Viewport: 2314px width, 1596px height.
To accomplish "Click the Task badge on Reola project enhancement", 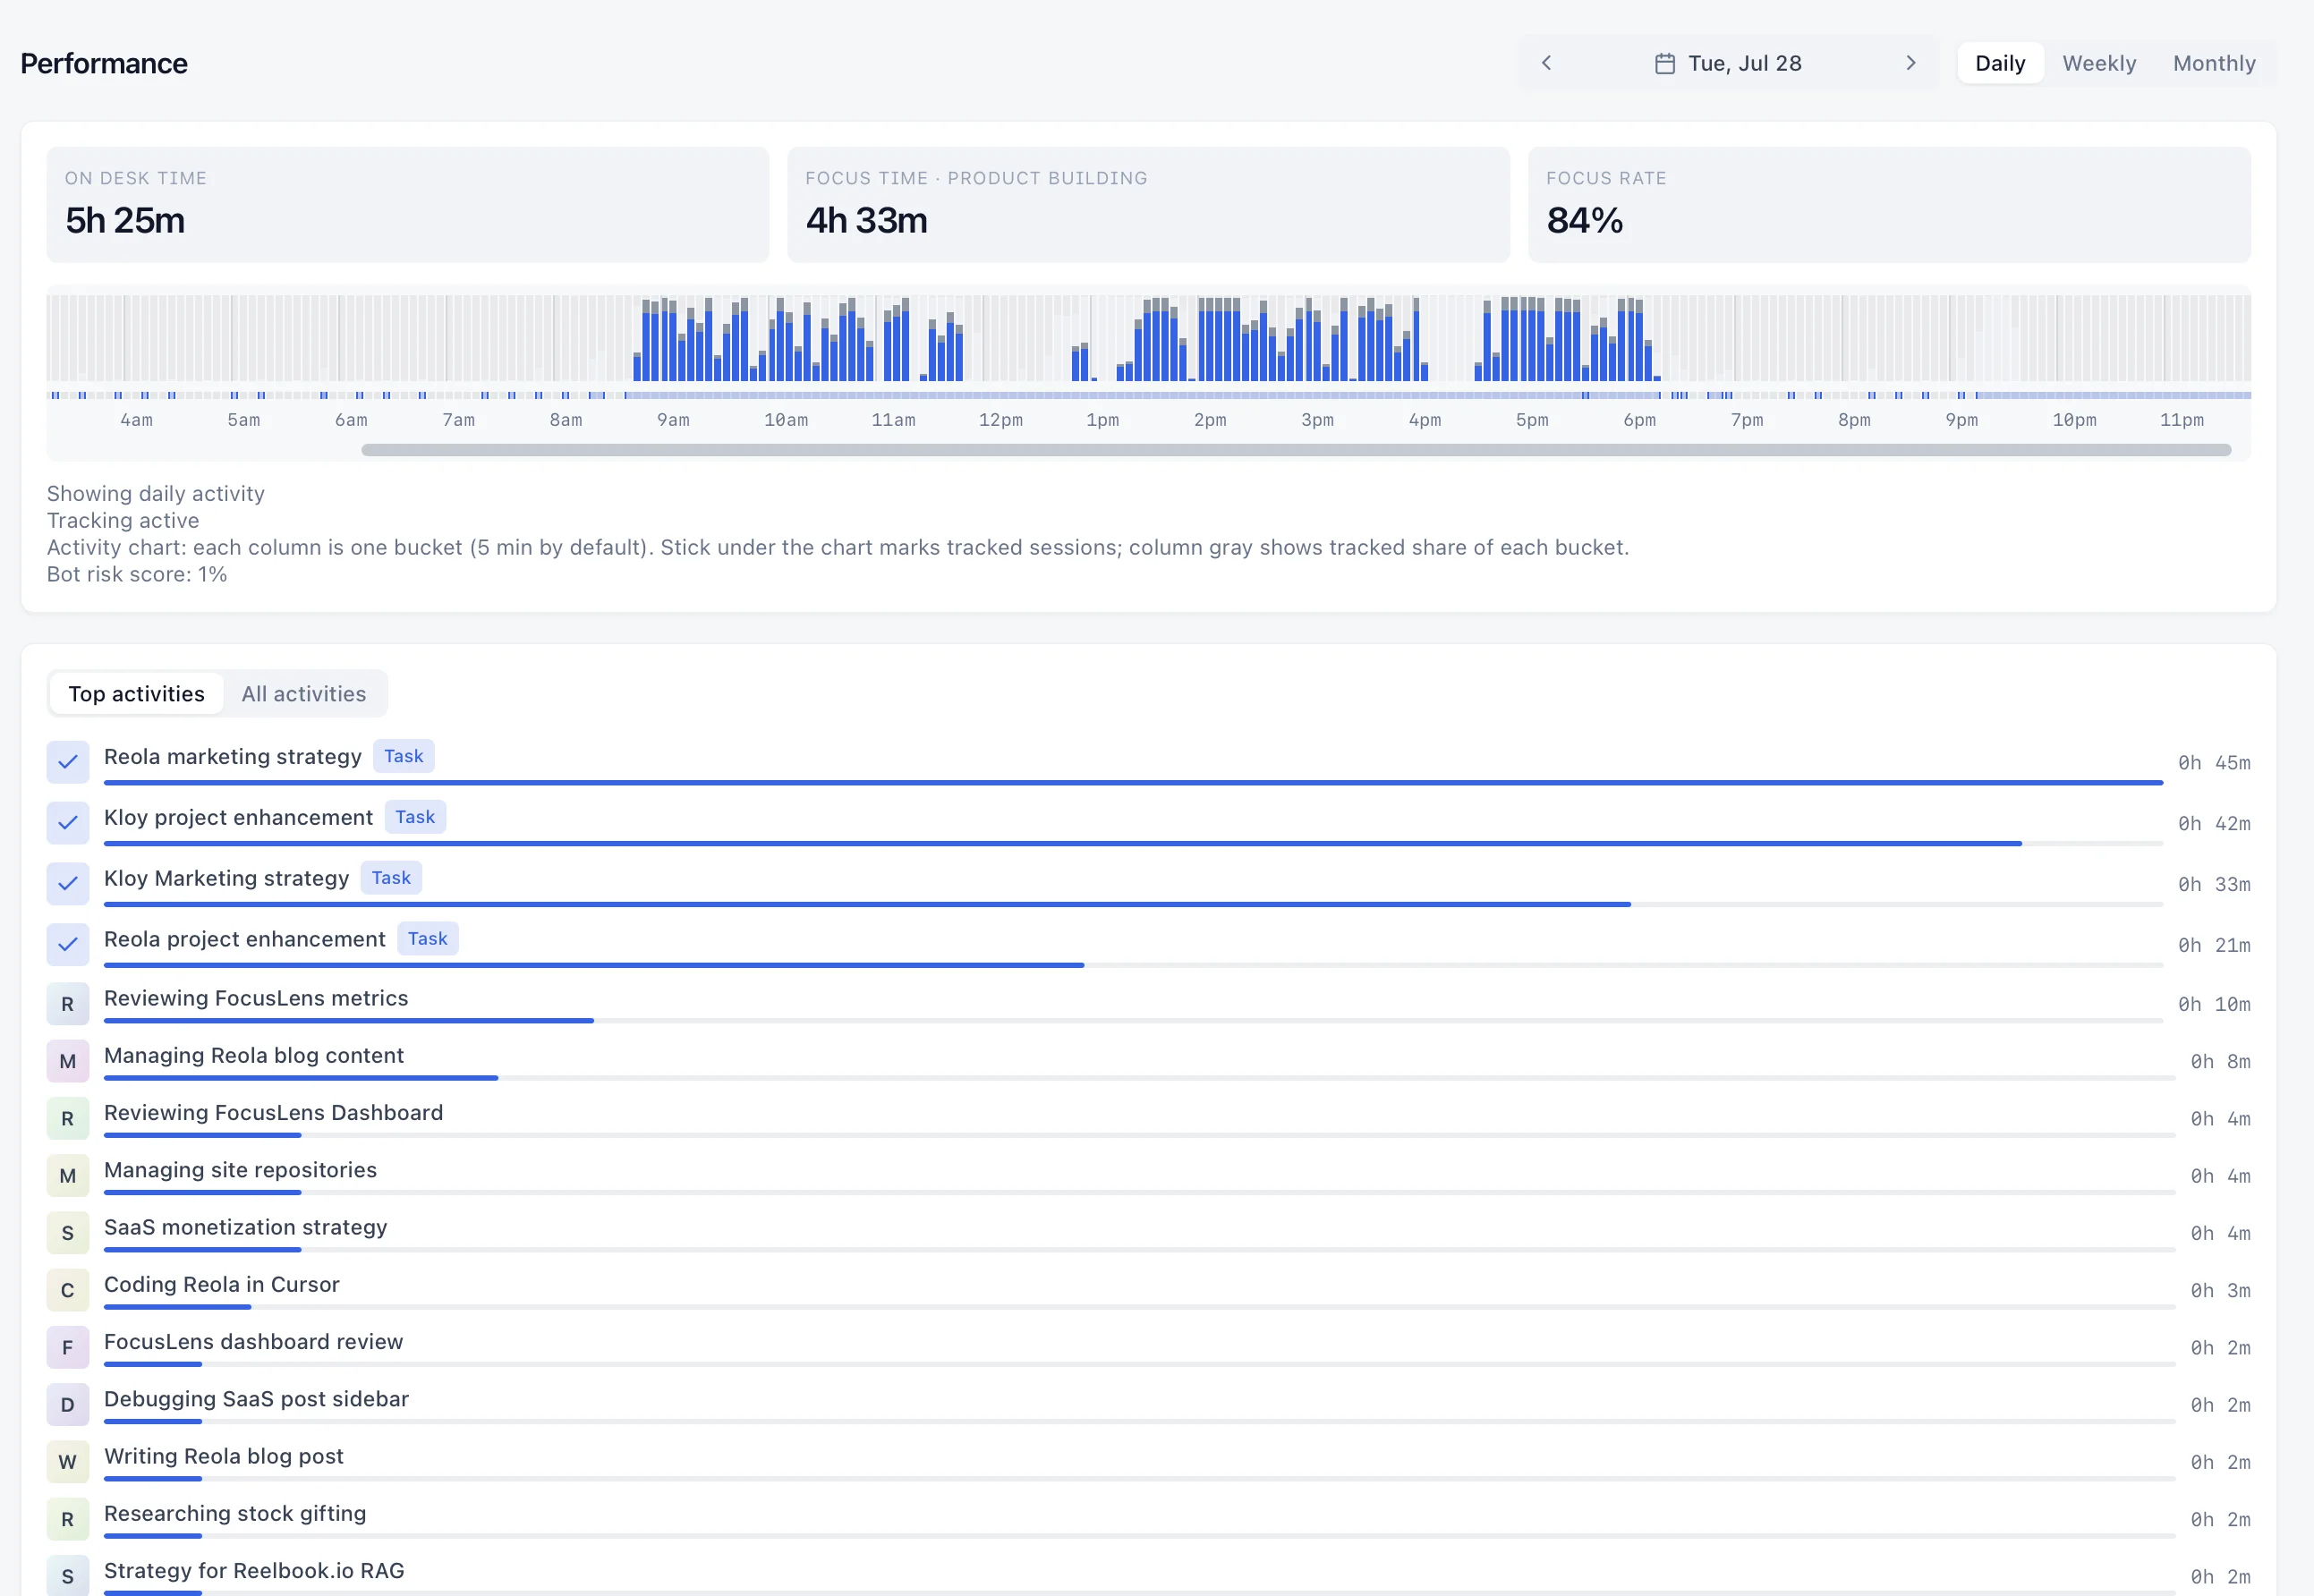I will click(x=428, y=939).
